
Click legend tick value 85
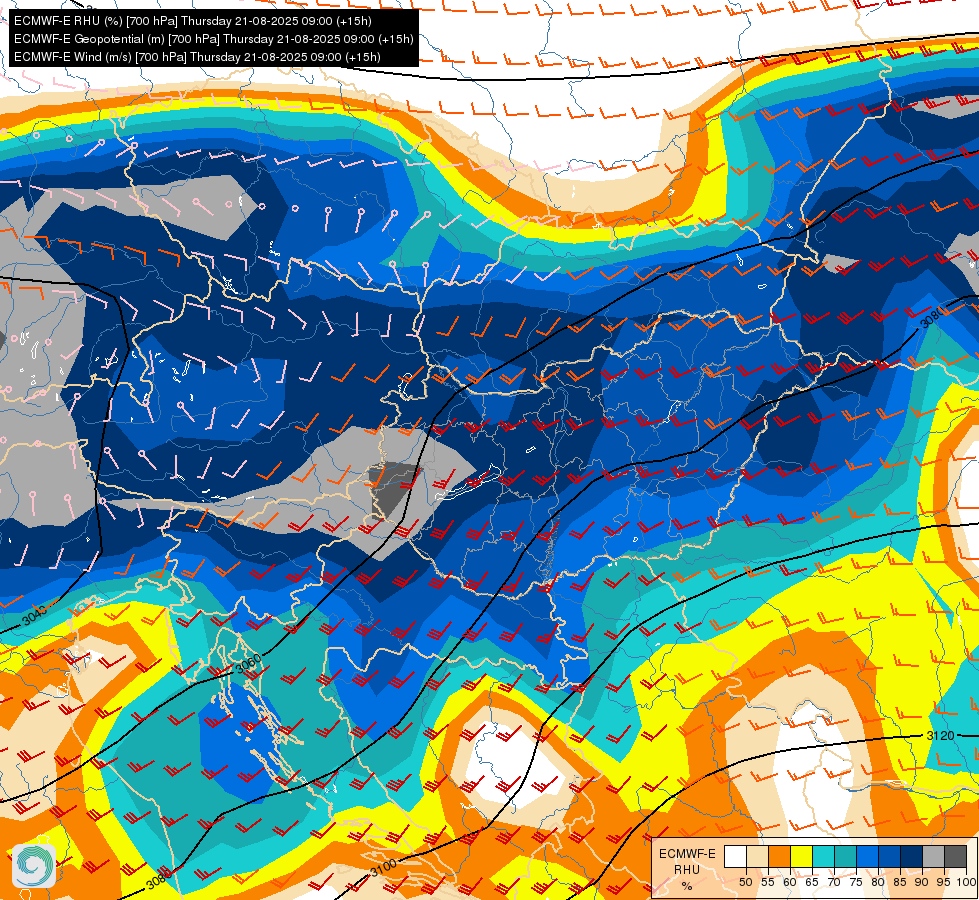pyautogui.click(x=900, y=882)
